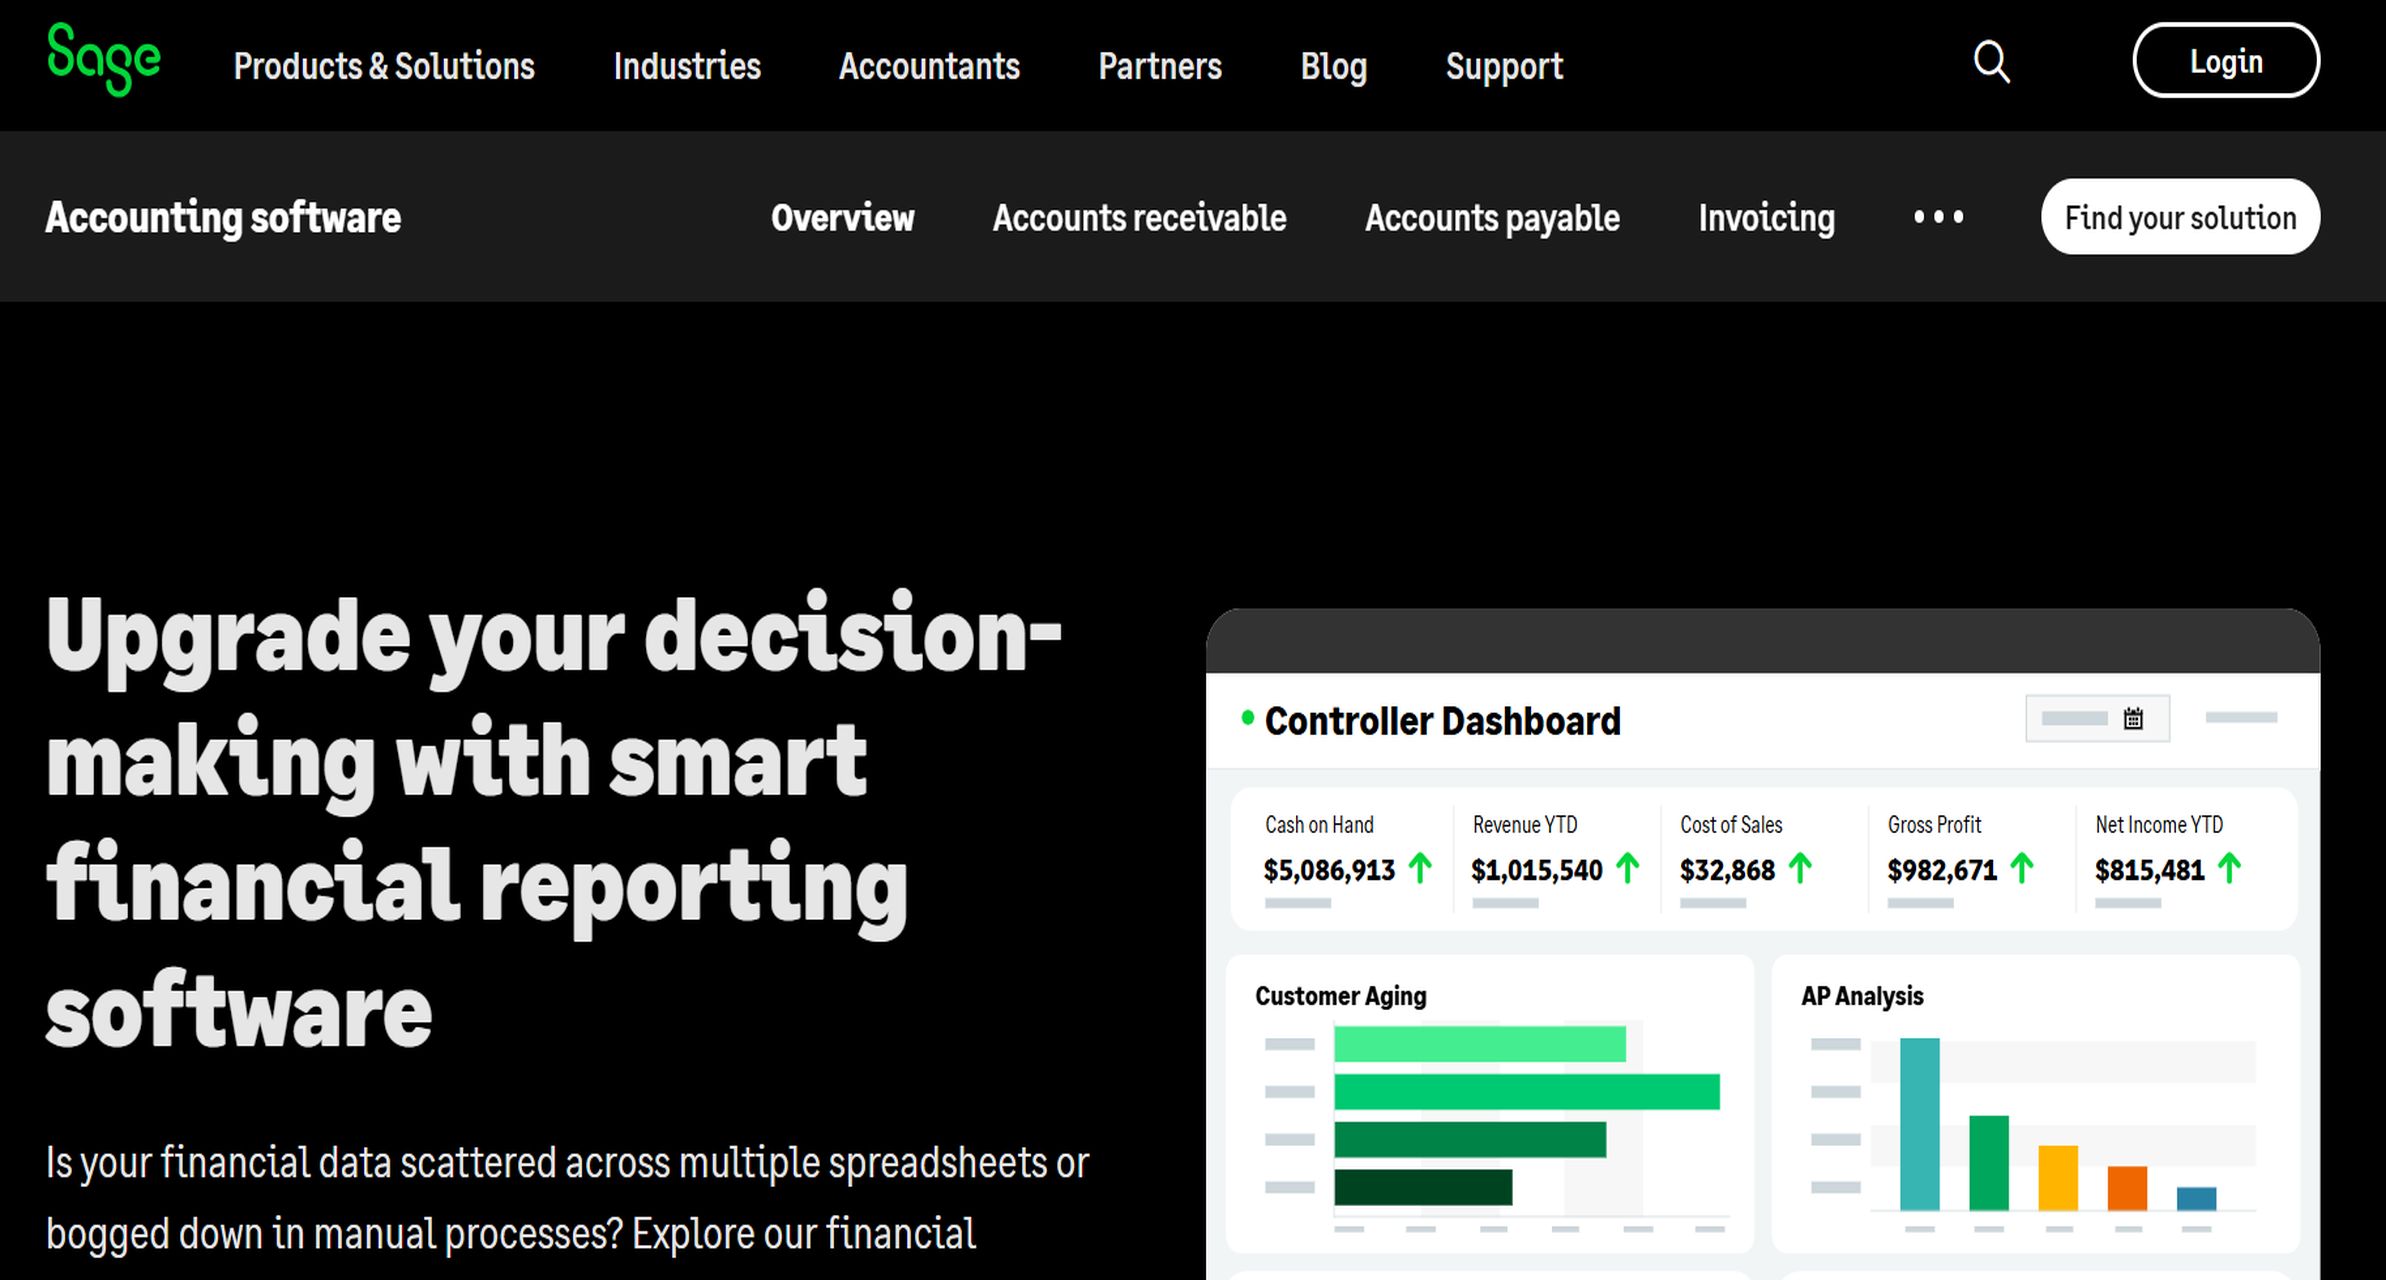Click the Customer Aging chart title

click(1340, 996)
